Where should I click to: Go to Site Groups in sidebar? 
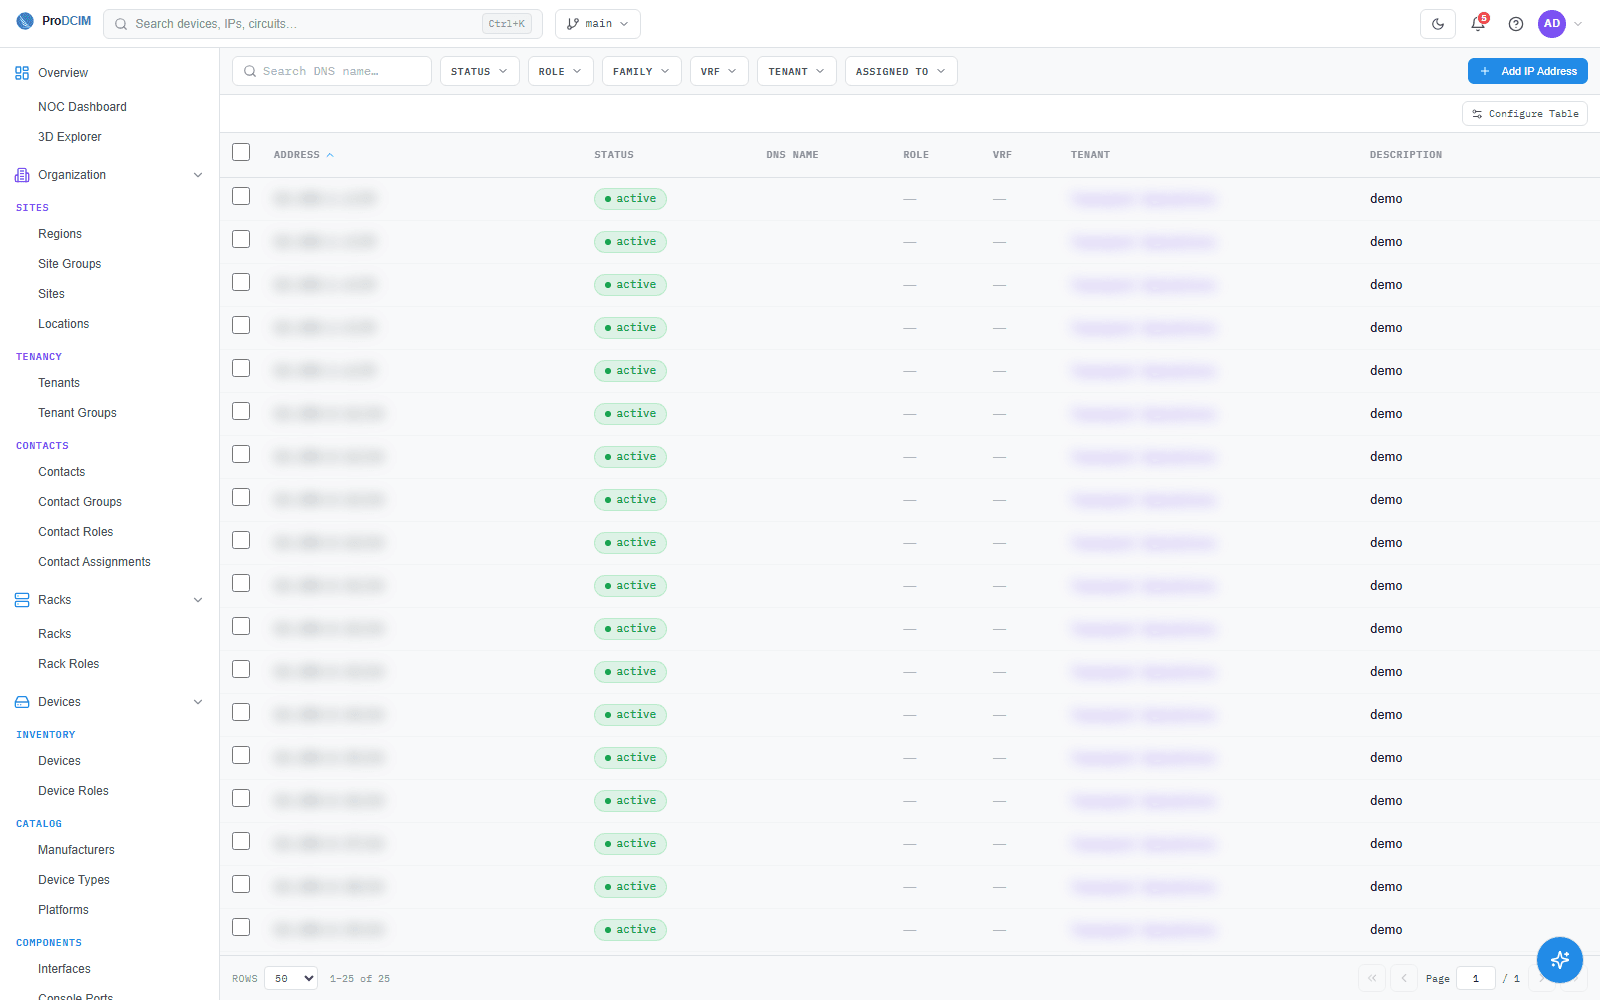[70, 264]
